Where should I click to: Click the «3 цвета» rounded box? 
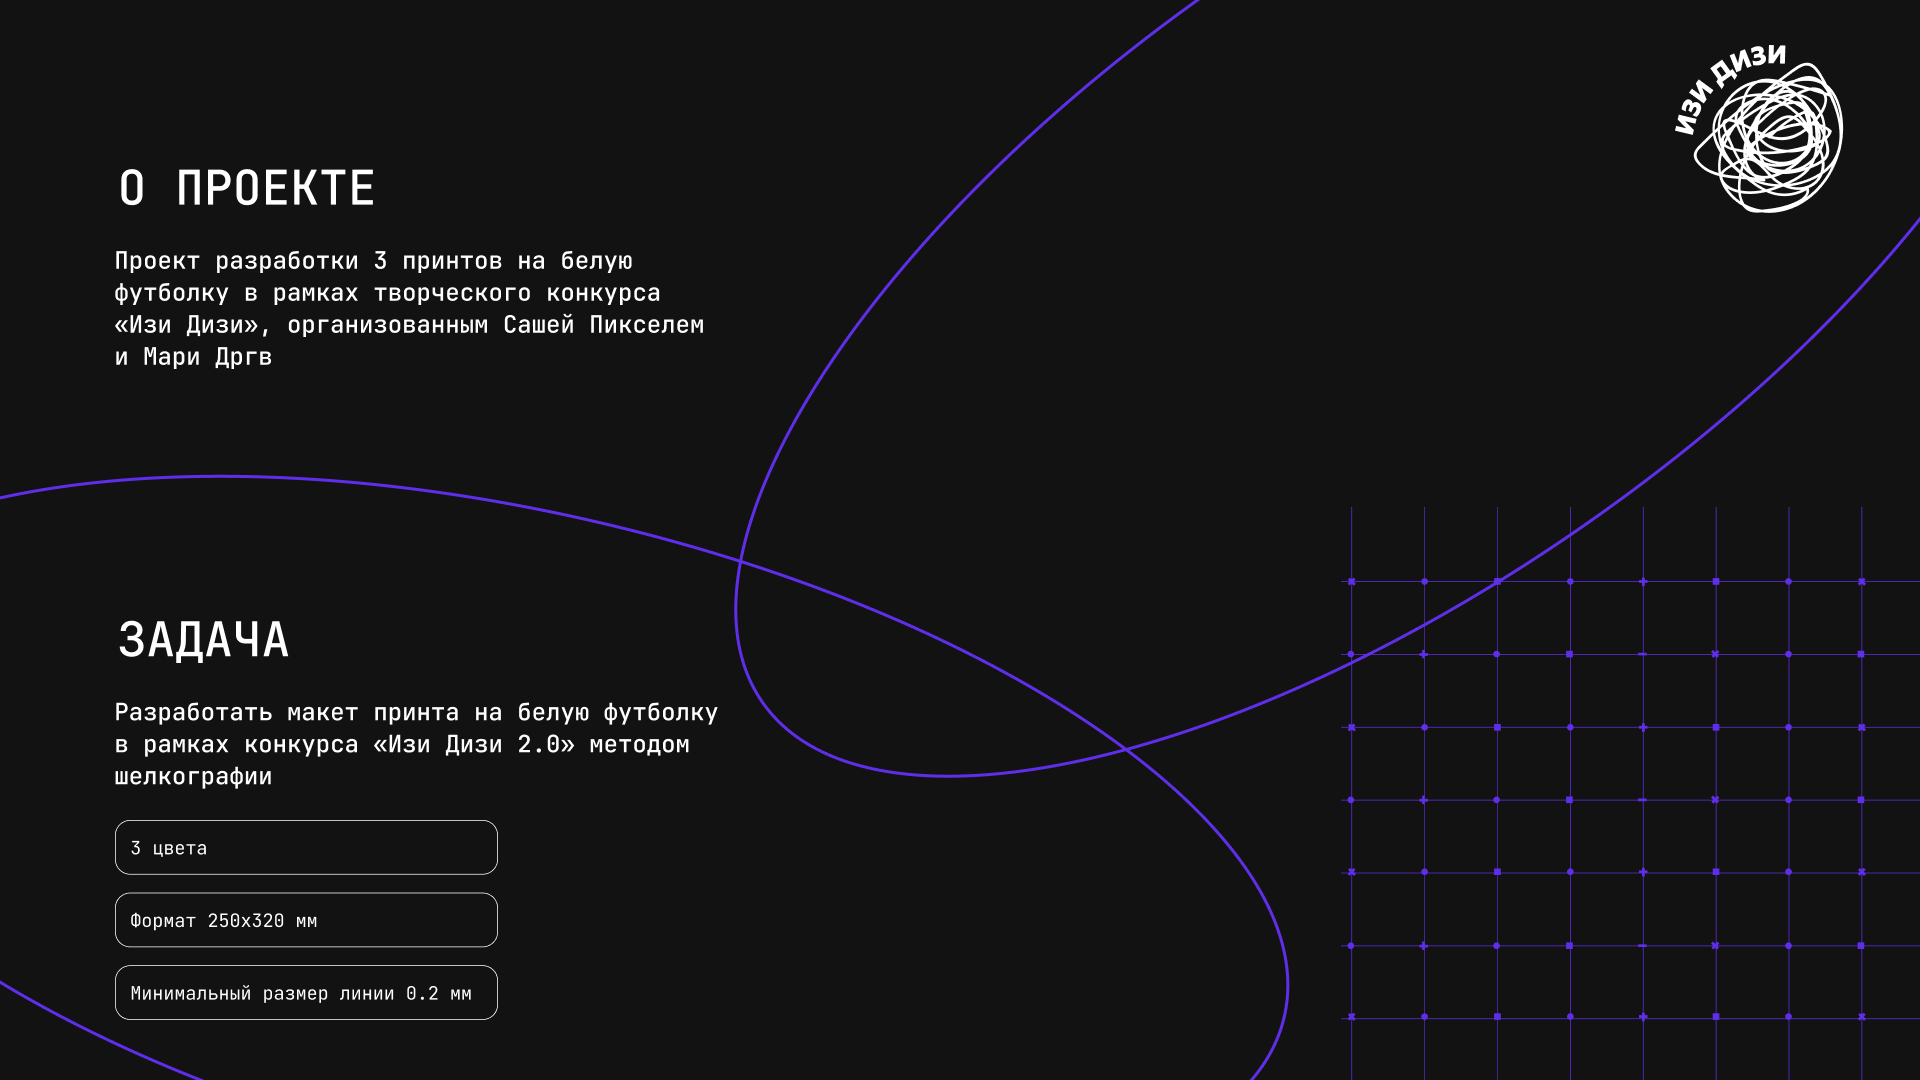click(x=306, y=848)
